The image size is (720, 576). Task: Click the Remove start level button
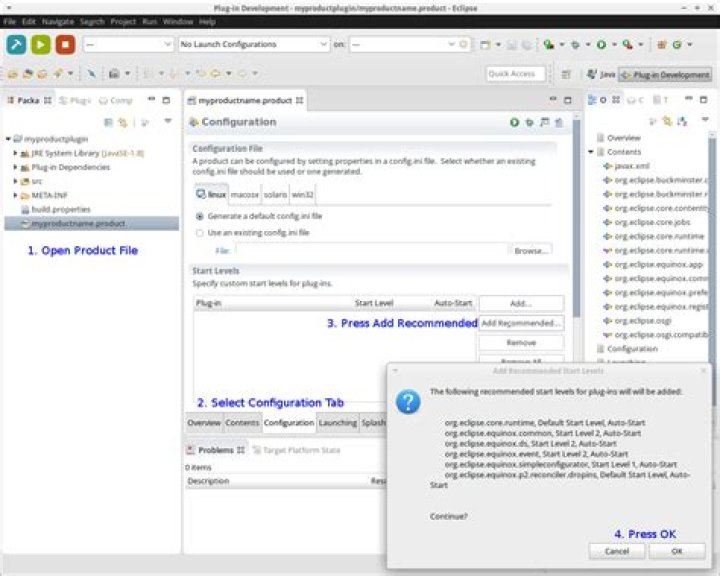521,343
